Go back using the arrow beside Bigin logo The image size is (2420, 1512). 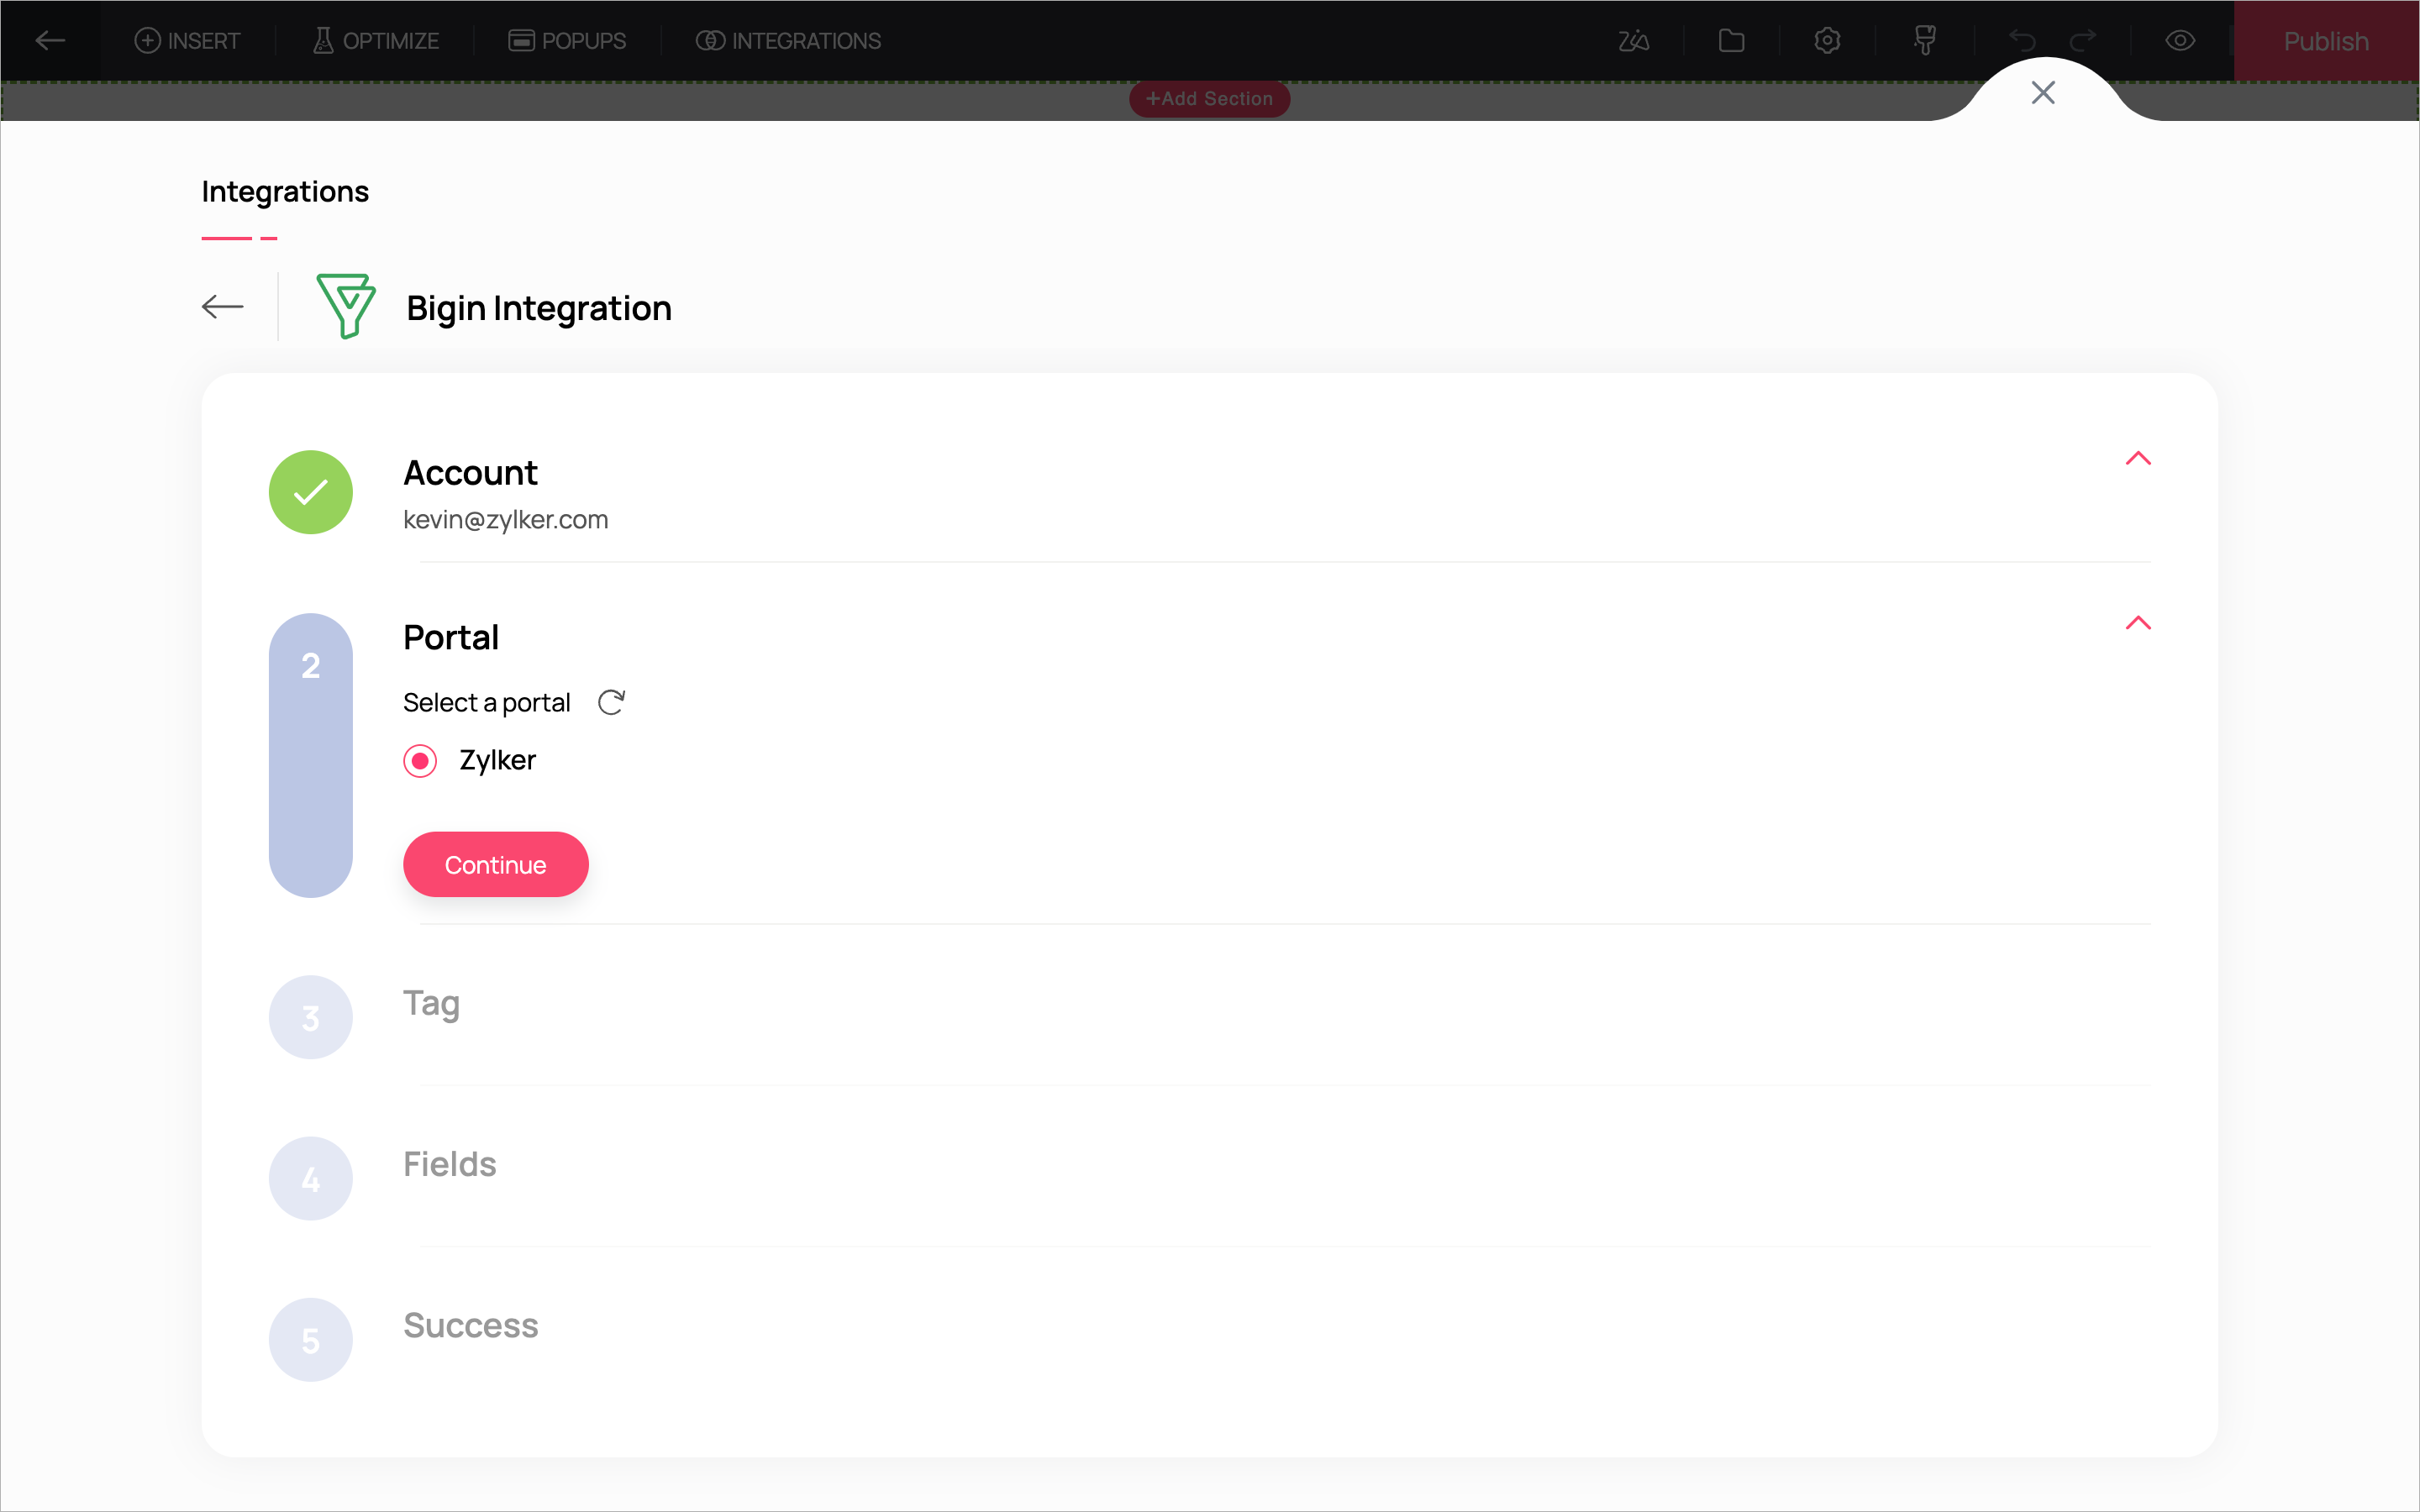tap(222, 307)
